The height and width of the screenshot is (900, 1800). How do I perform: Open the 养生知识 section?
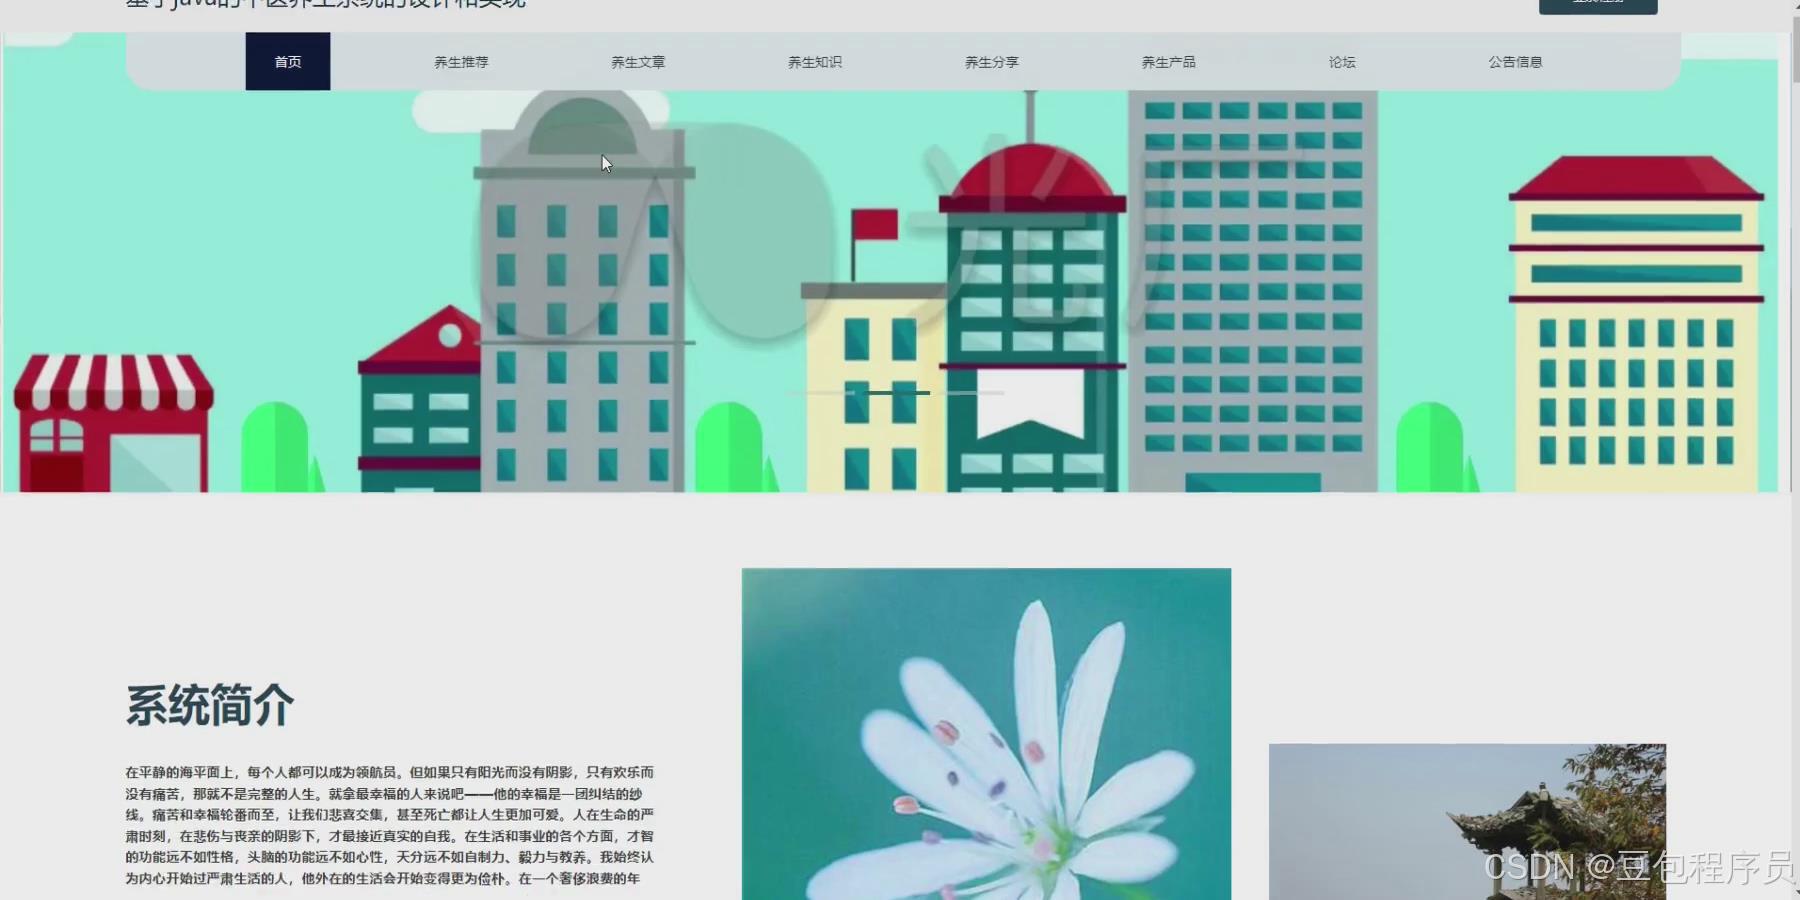(814, 61)
